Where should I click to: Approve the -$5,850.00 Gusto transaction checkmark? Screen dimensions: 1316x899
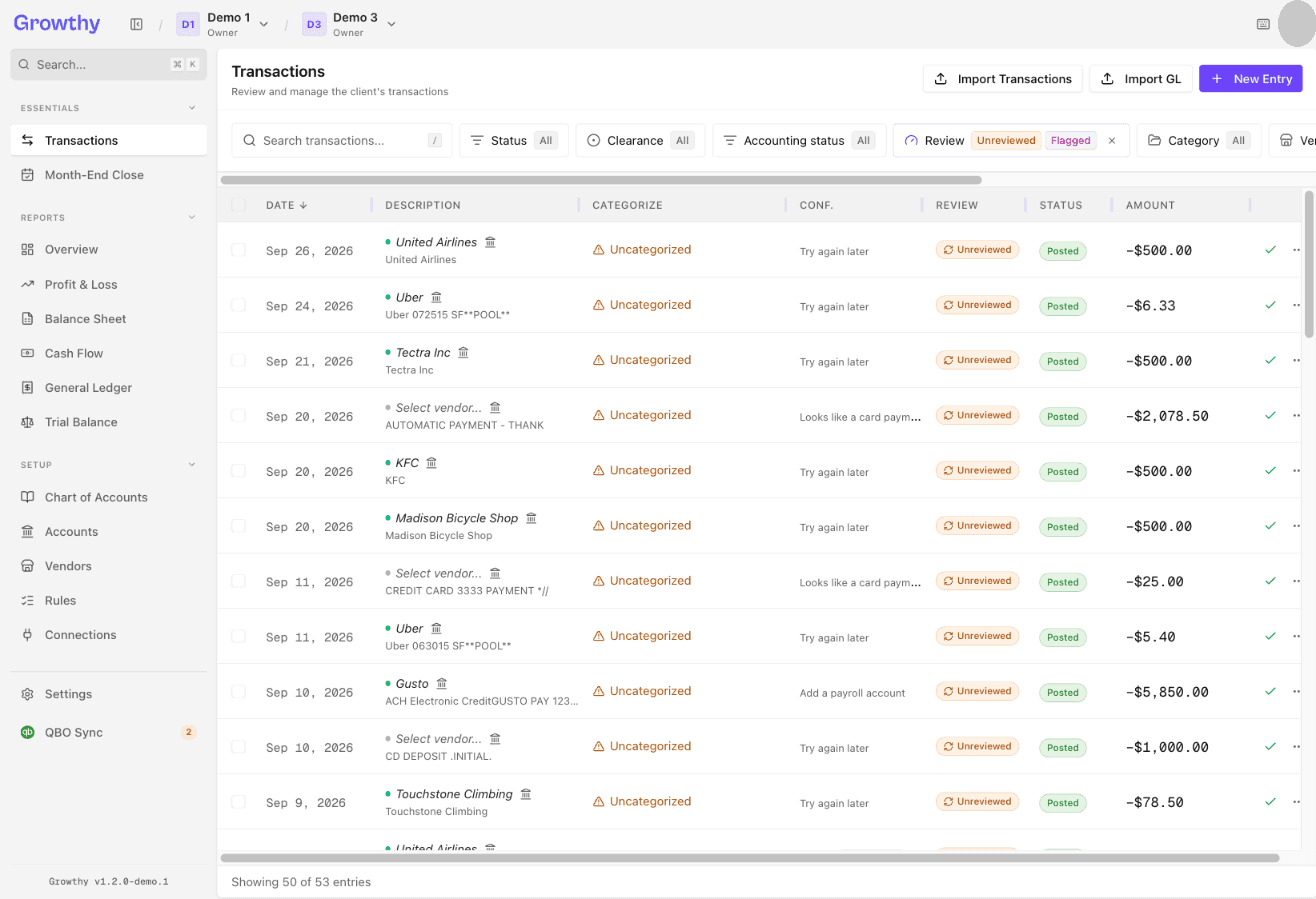[1270, 691]
